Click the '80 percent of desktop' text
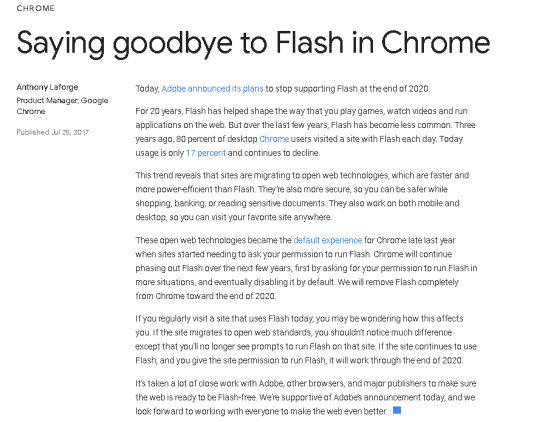 click(x=217, y=139)
